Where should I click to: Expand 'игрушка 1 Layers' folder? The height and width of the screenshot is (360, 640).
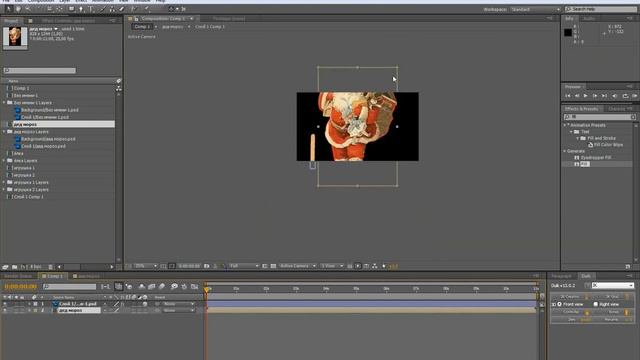4,182
